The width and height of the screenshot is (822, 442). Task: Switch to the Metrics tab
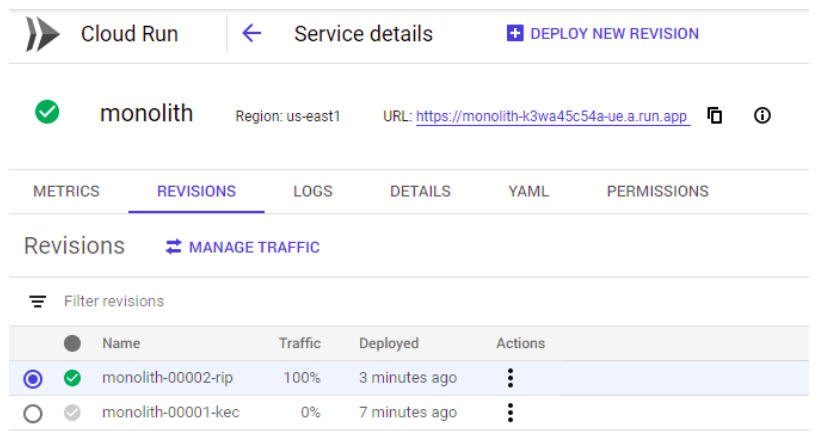(x=67, y=191)
